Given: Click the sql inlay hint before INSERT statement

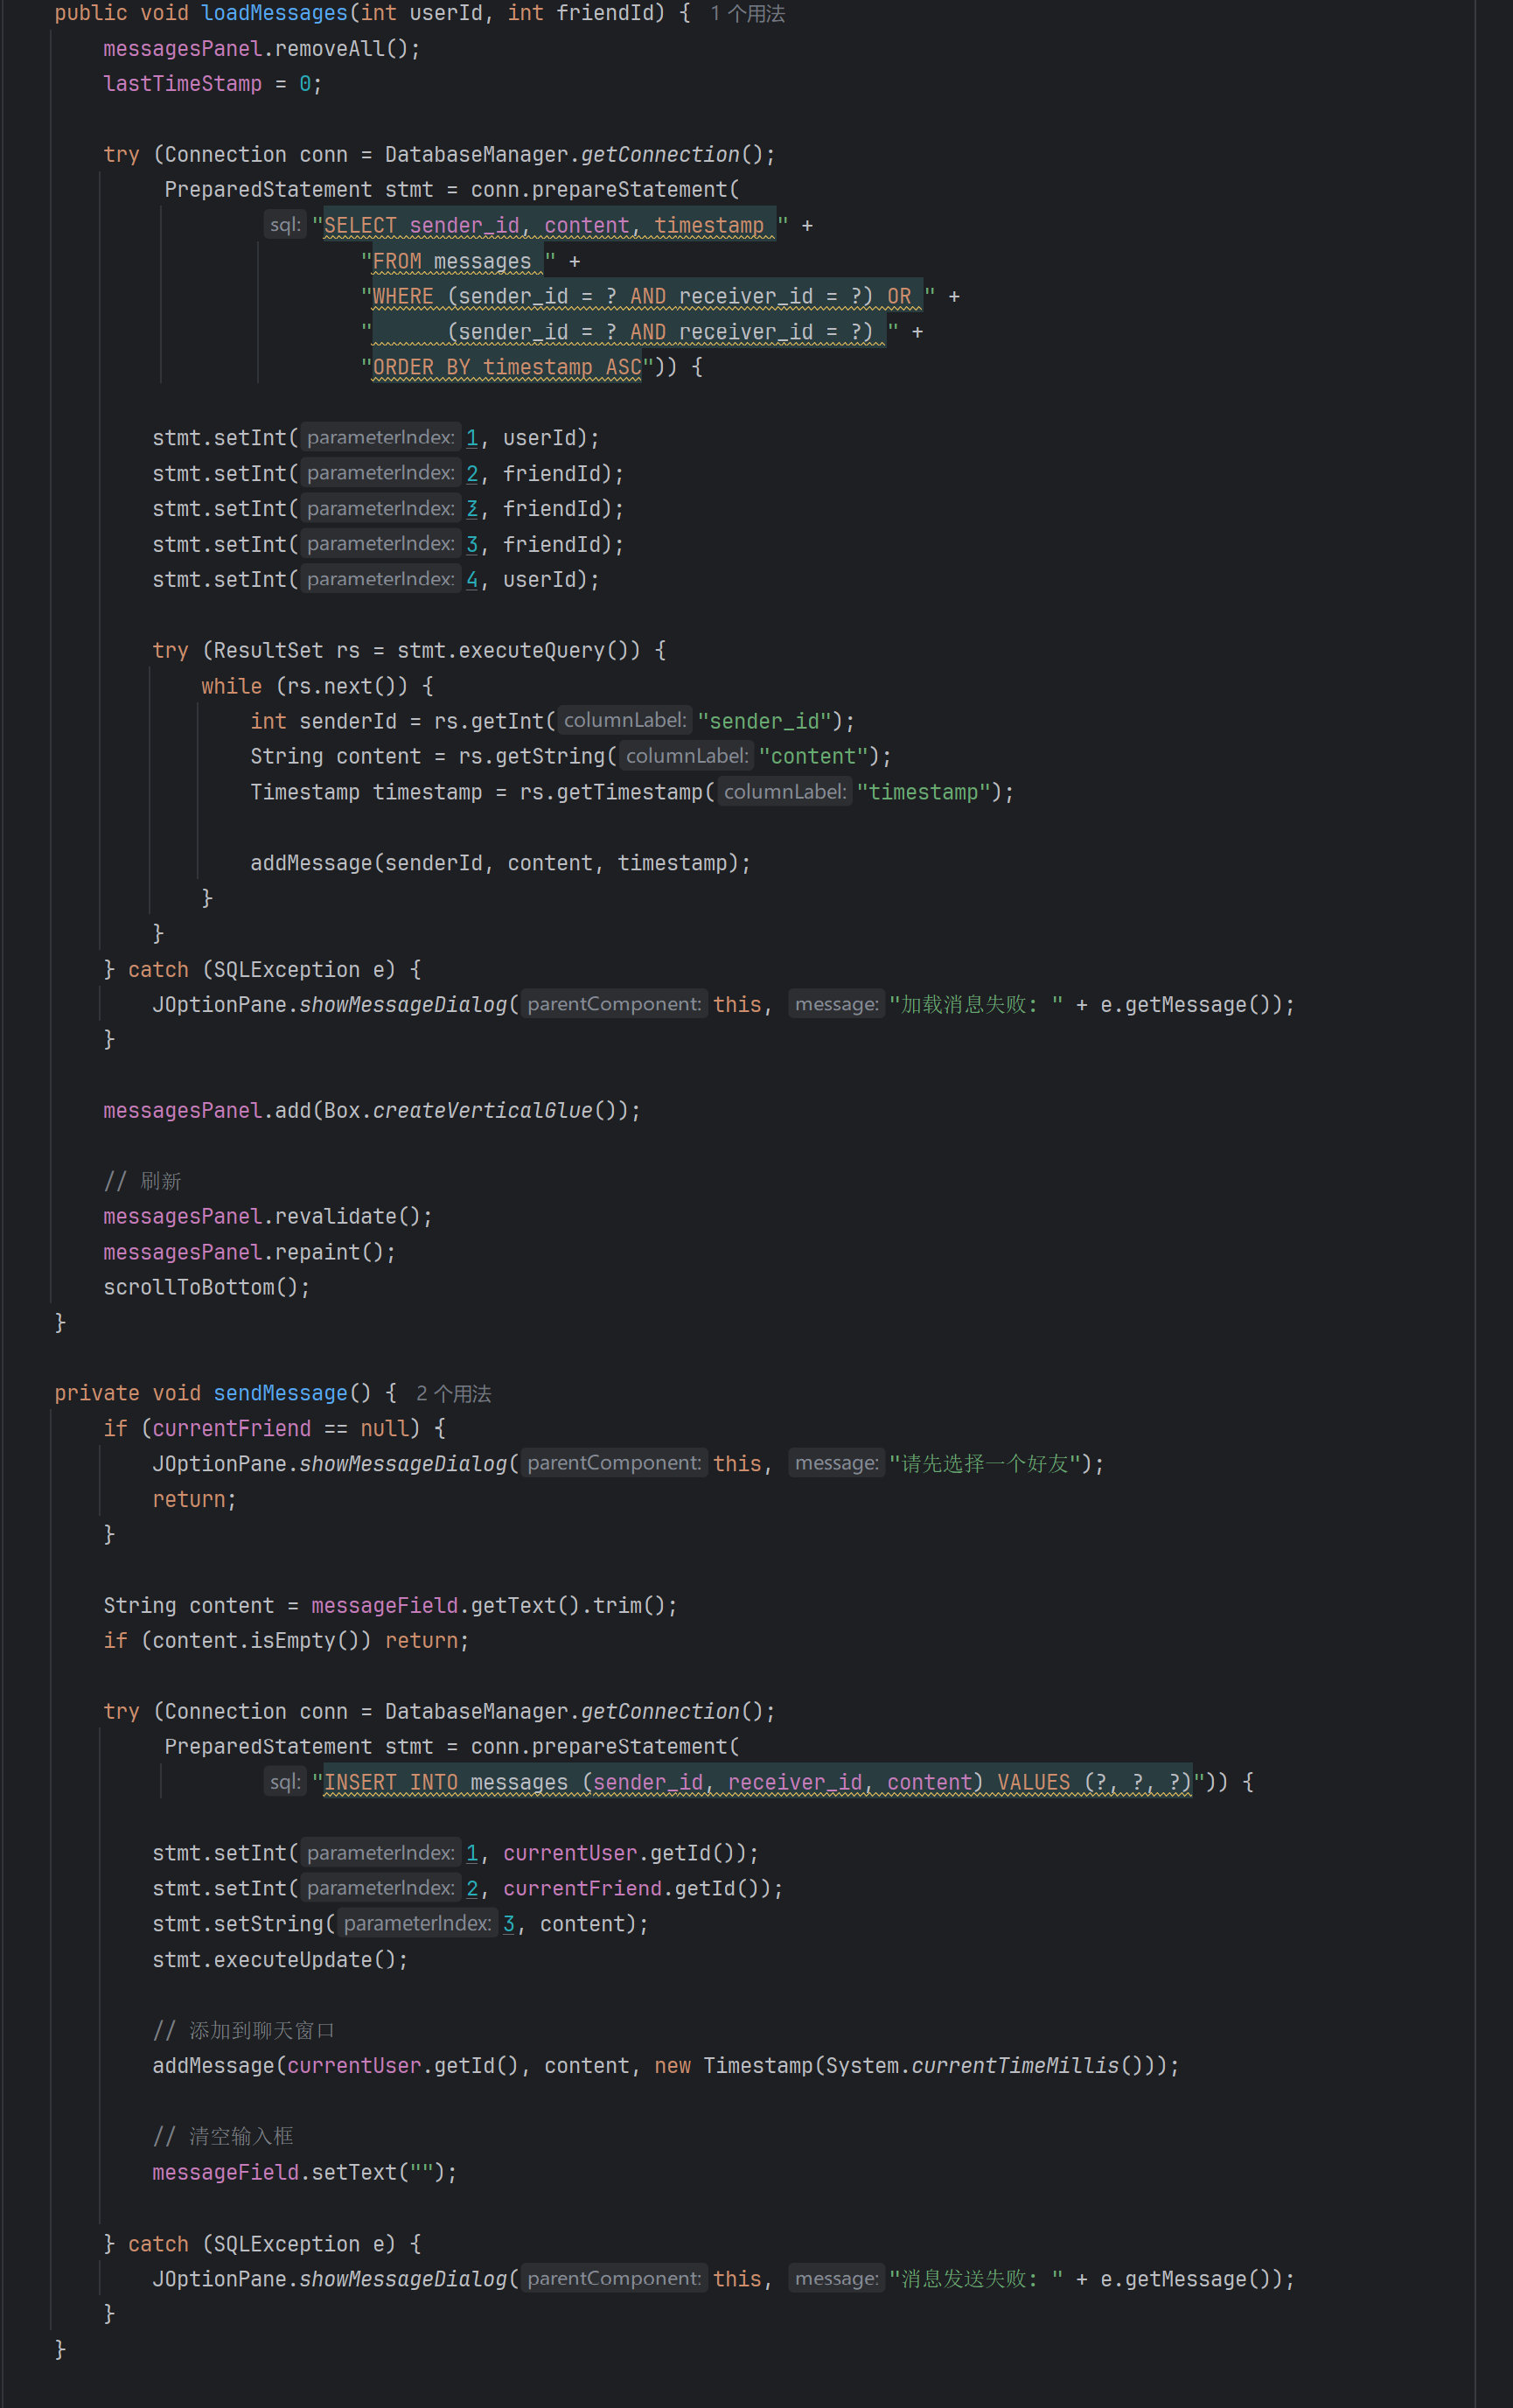Looking at the screenshot, I should (x=285, y=1781).
